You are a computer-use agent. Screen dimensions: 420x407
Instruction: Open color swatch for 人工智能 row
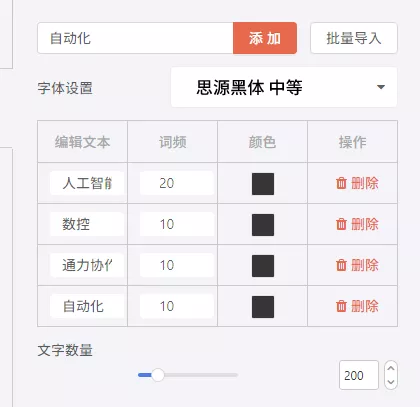(263, 184)
